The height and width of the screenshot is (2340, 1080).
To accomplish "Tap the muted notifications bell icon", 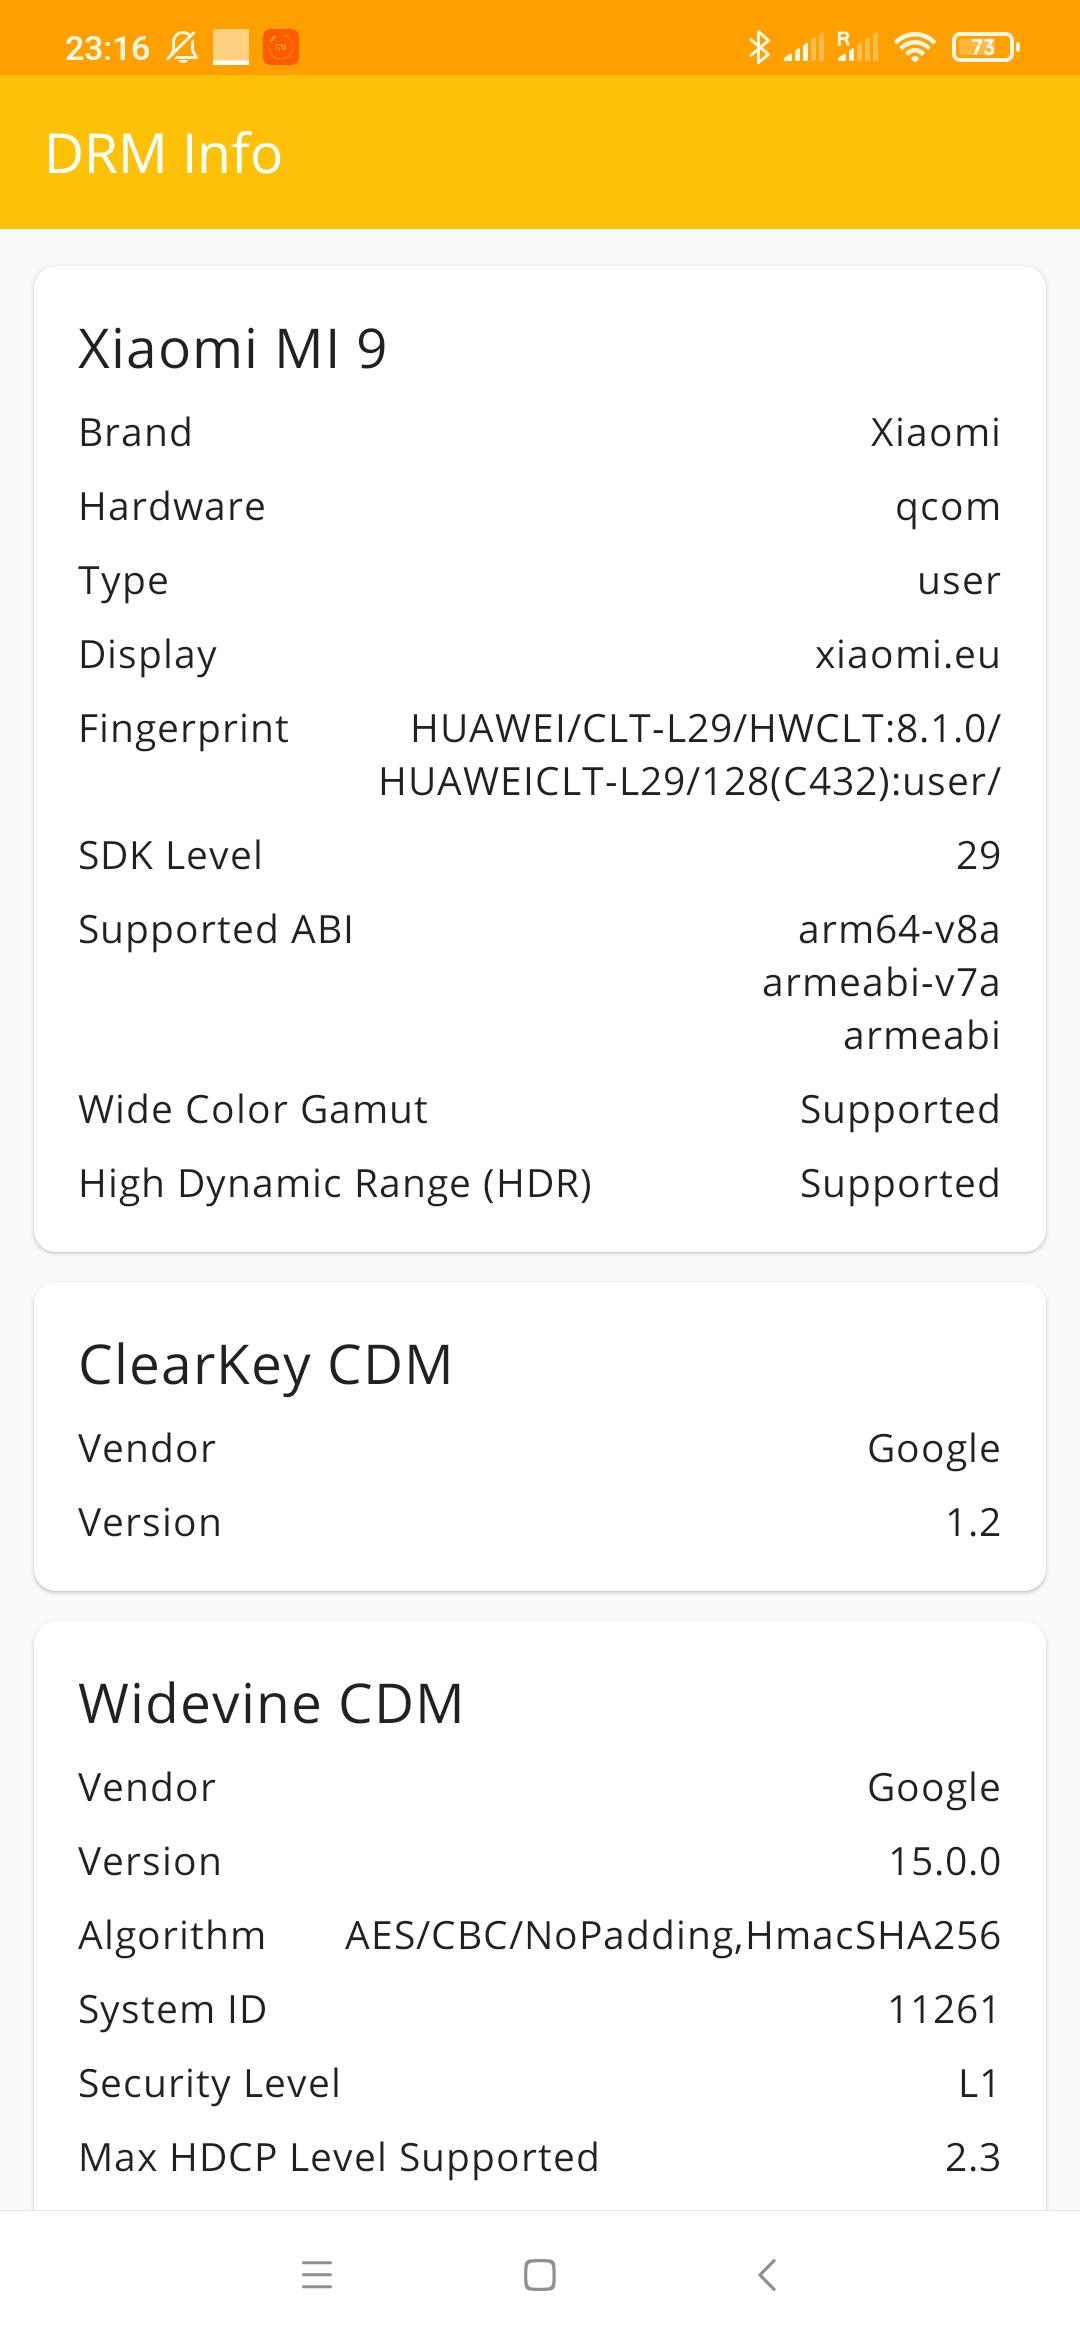I will (x=182, y=47).
